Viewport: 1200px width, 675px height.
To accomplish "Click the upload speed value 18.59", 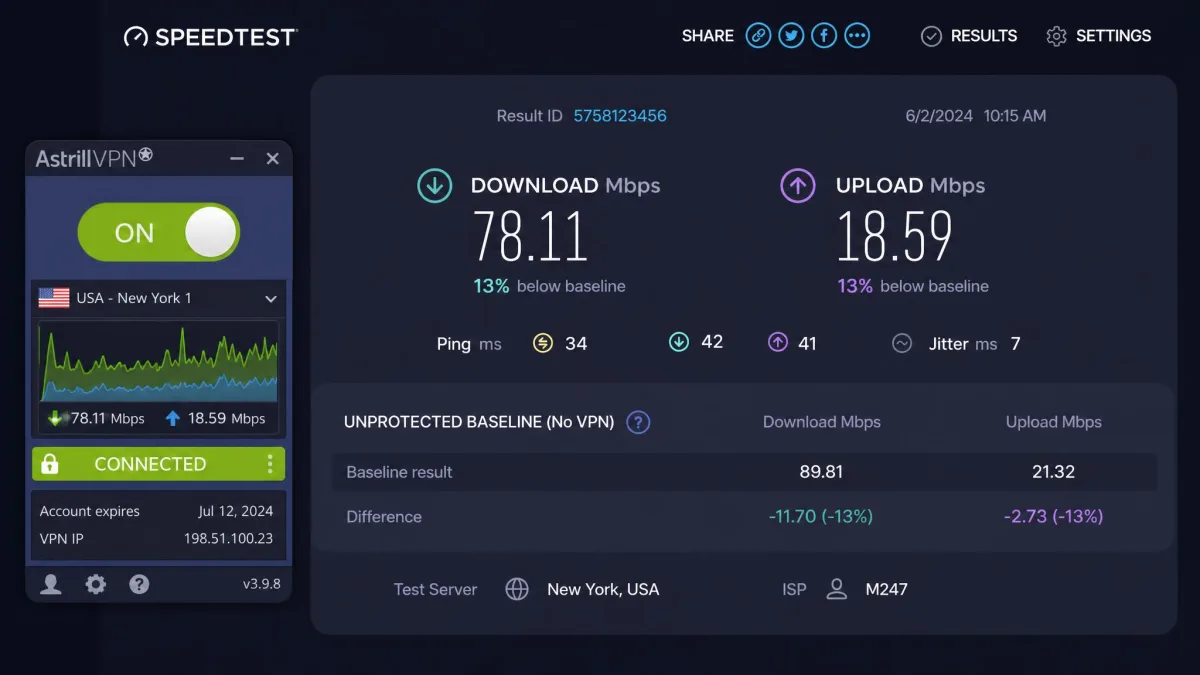I will 894,236.
